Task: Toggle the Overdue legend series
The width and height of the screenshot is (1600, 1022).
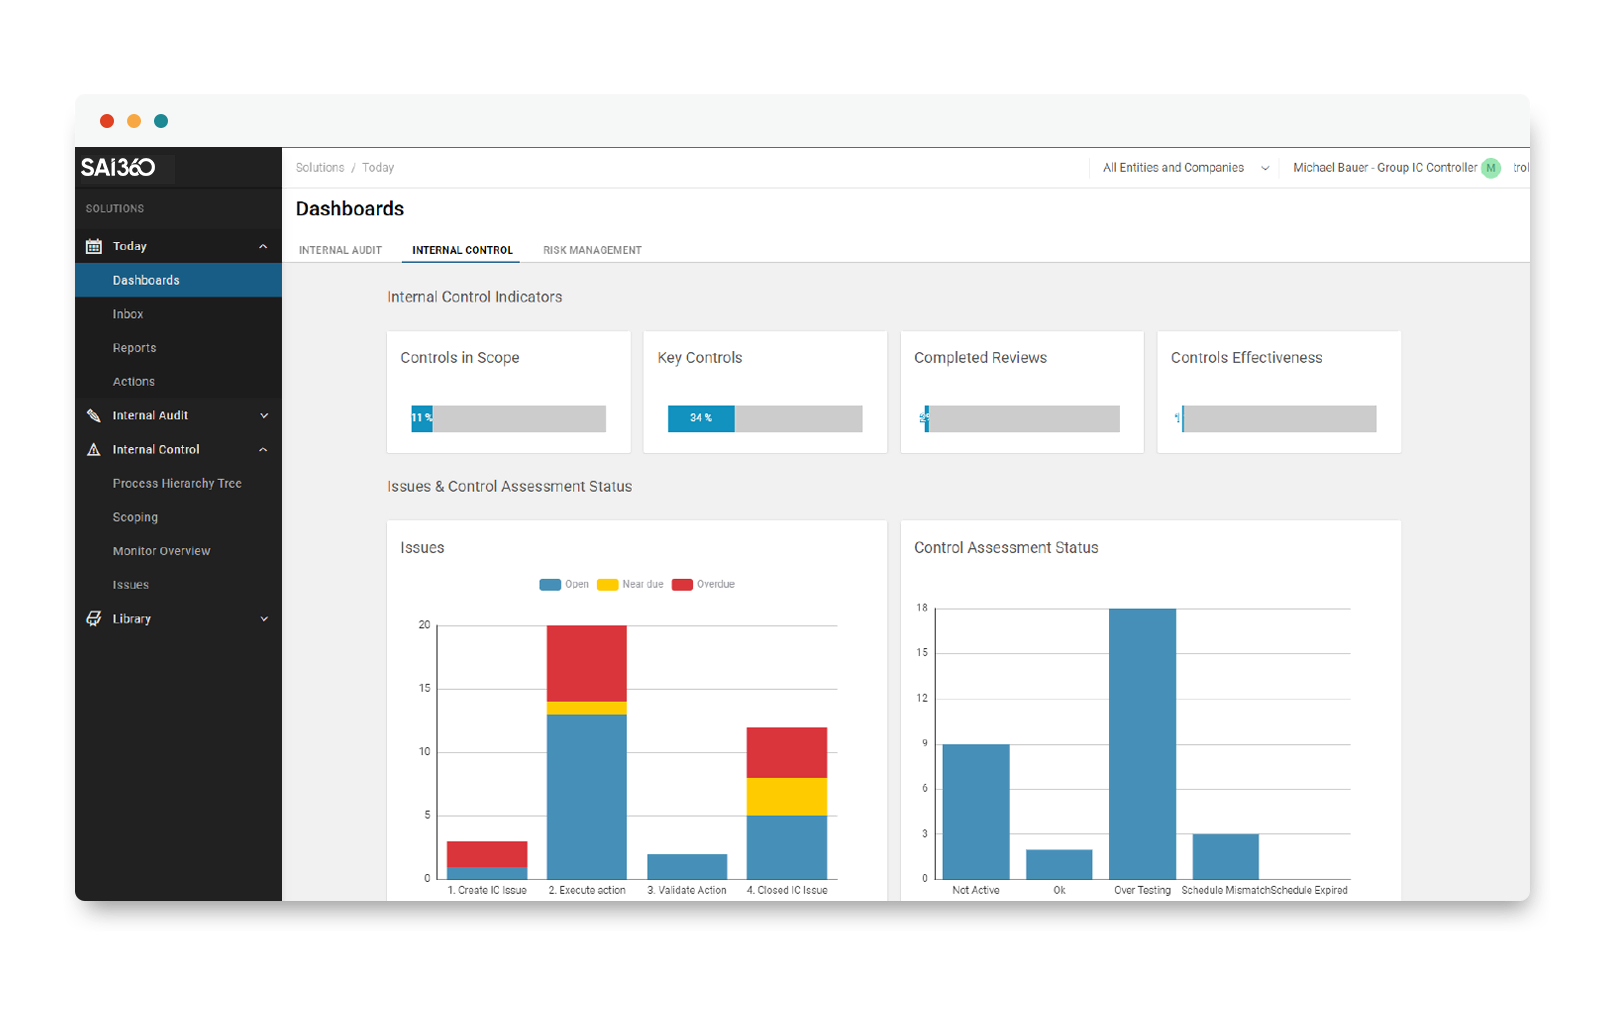Action: (x=704, y=584)
